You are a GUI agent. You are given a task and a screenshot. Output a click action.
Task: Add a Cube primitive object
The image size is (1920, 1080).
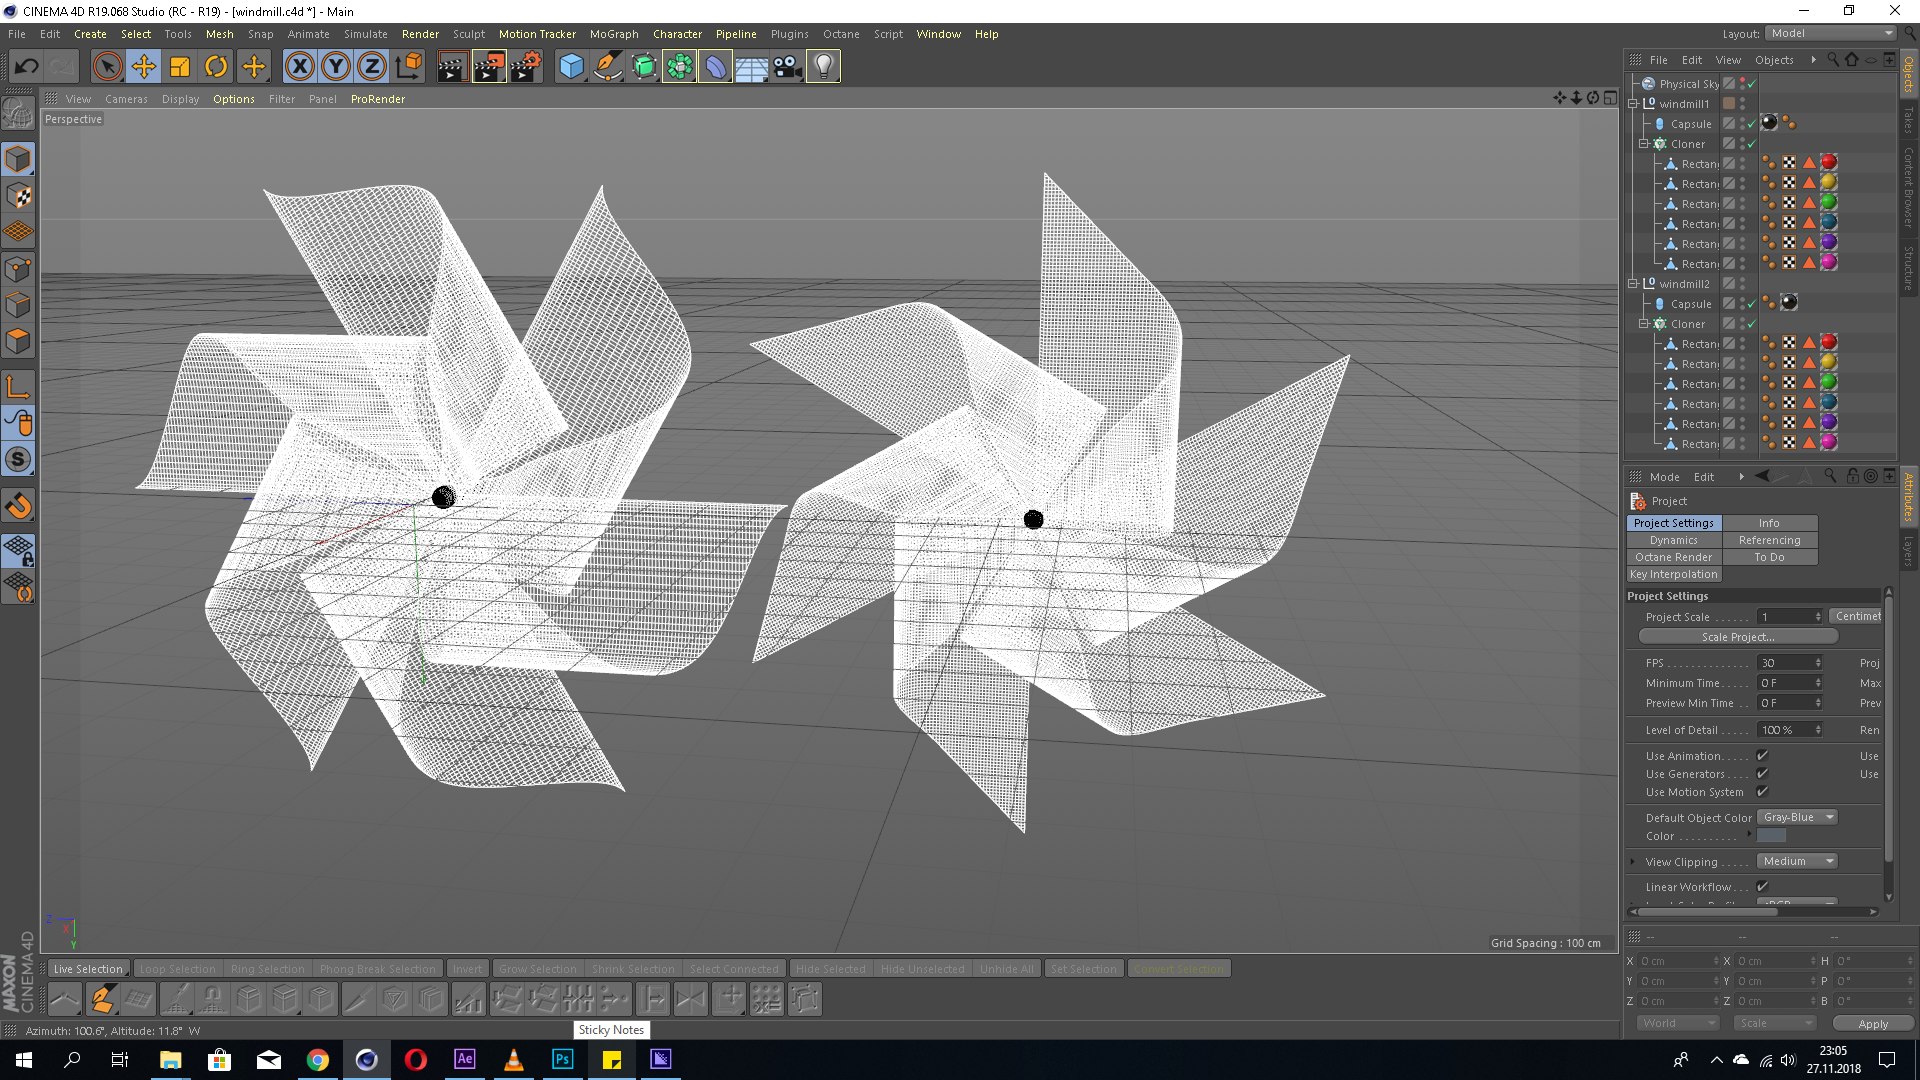click(x=571, y=67)
